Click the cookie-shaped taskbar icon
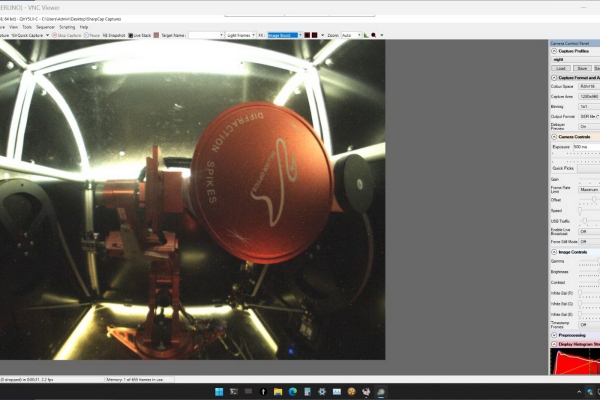The height and width of the screenshot is (400, 600). [351, 392]
